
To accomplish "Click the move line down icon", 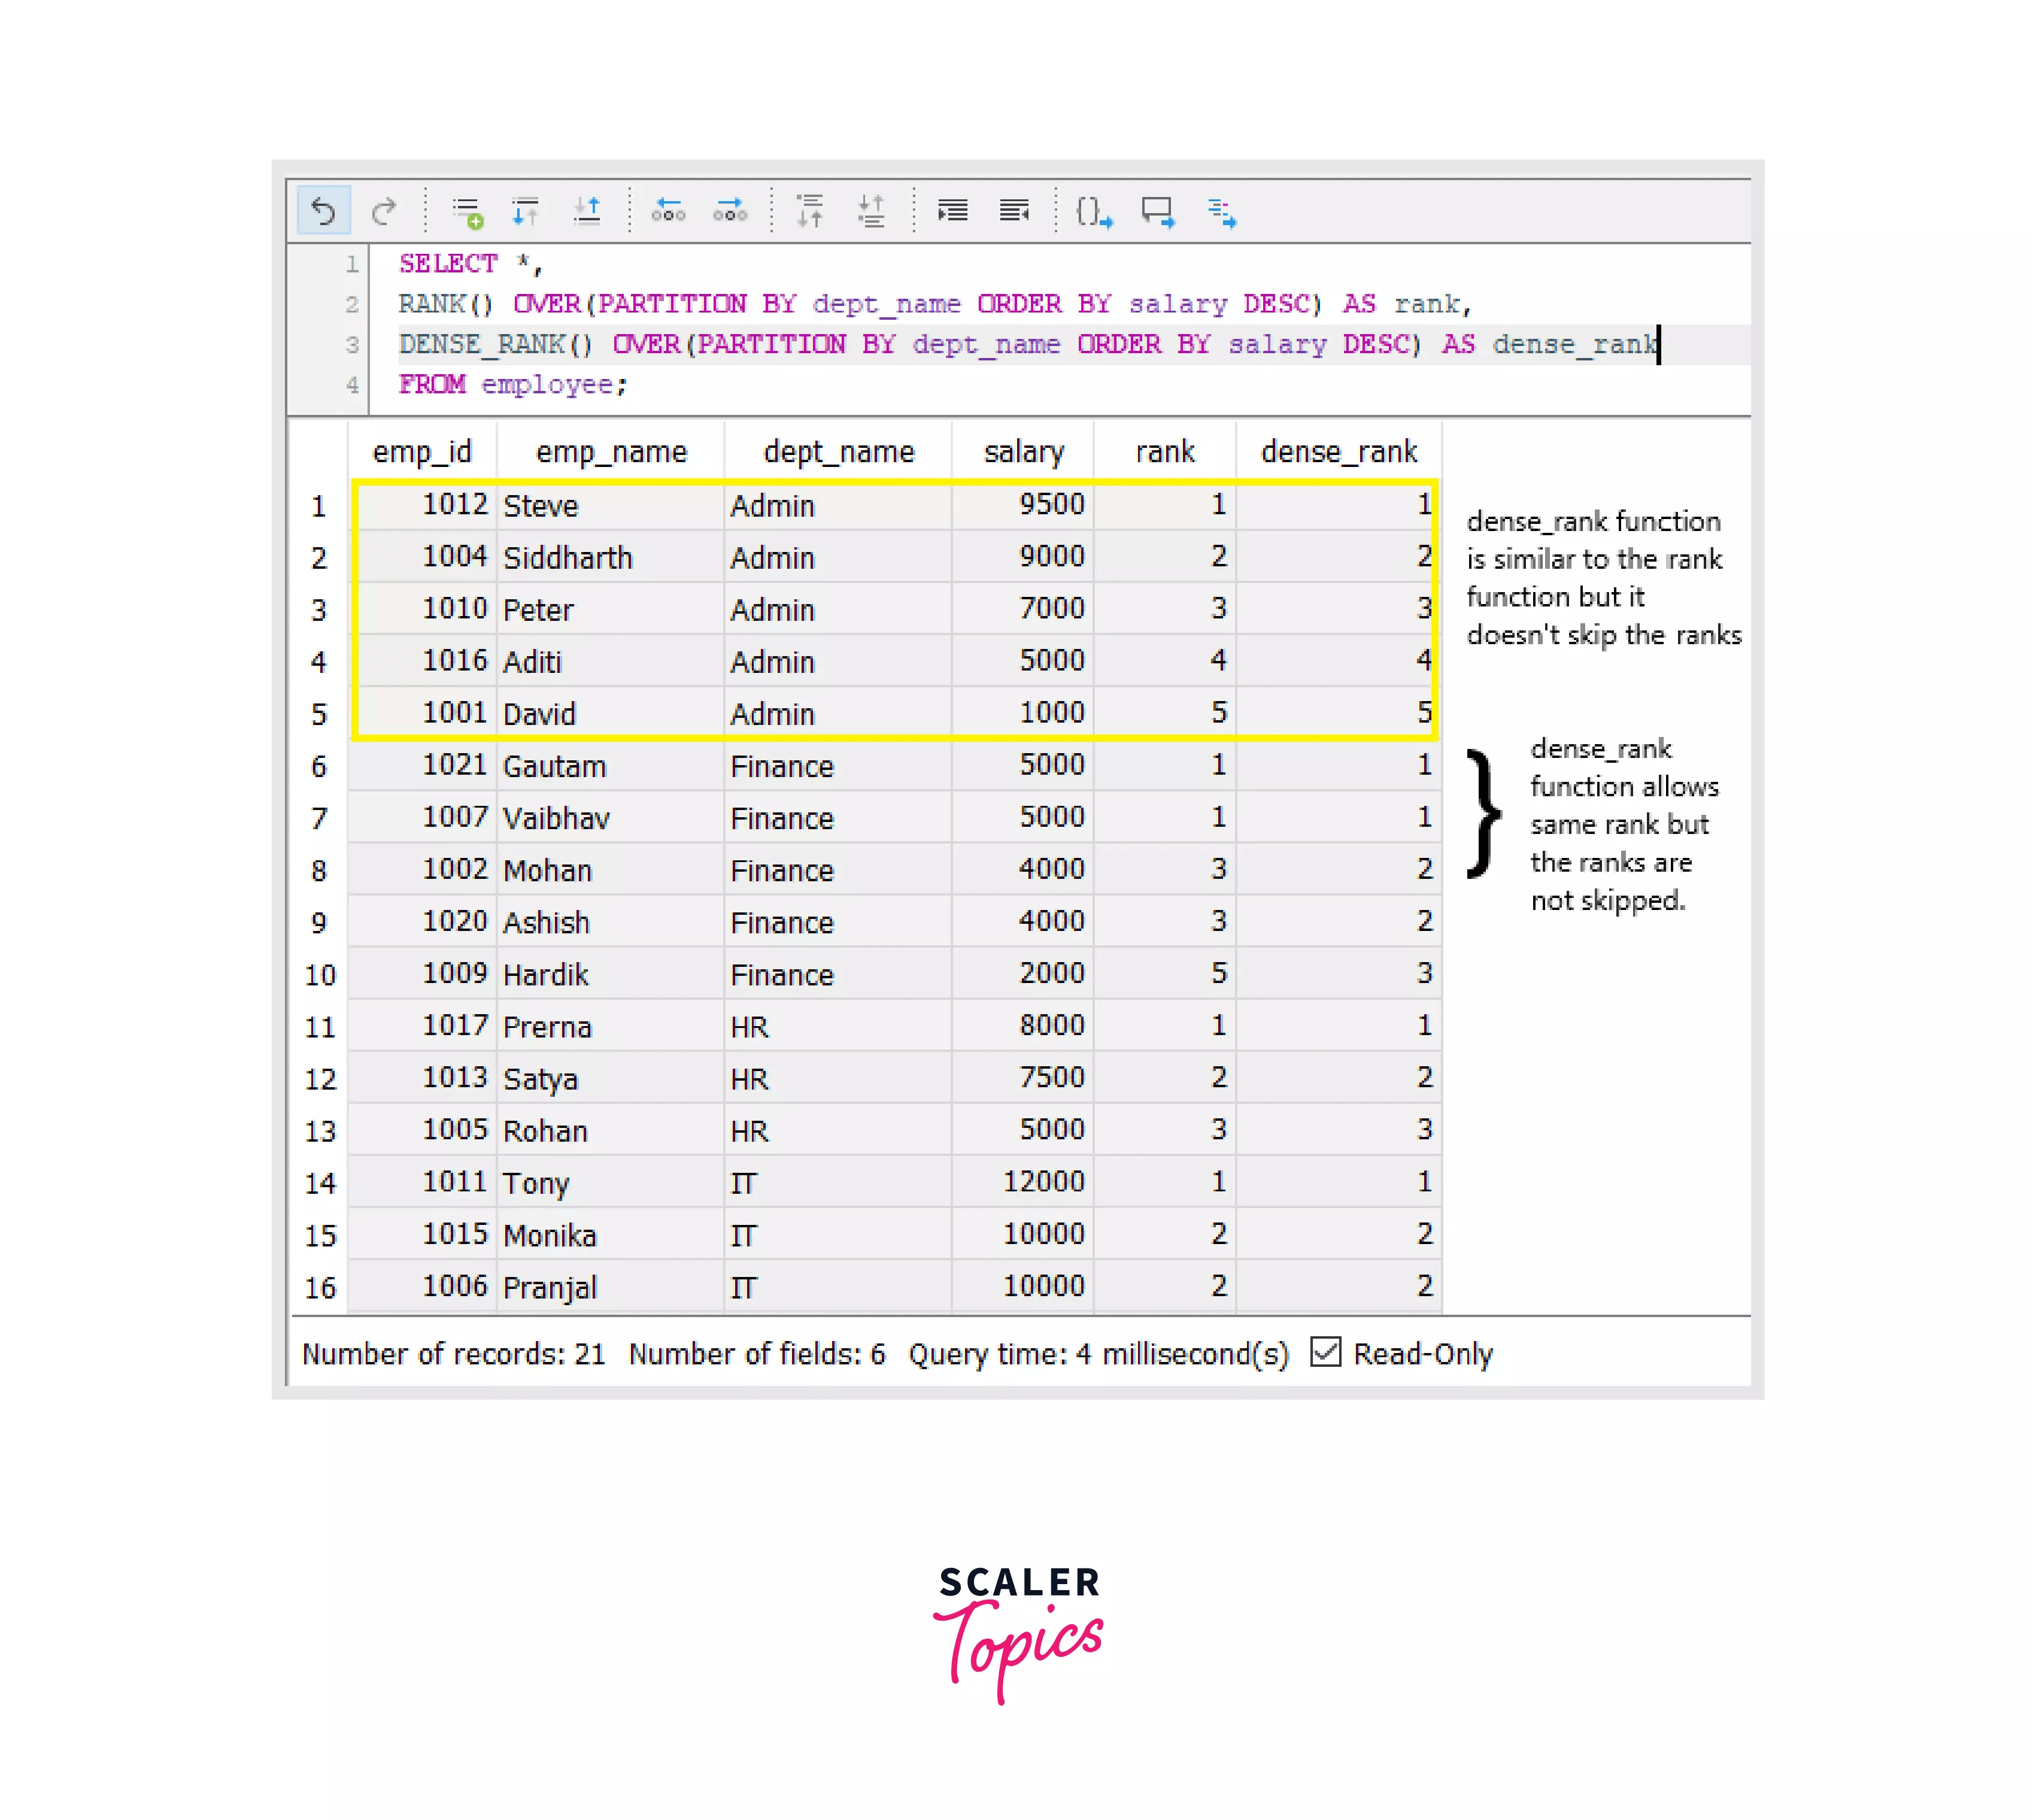I will click(x=526, y=211).
